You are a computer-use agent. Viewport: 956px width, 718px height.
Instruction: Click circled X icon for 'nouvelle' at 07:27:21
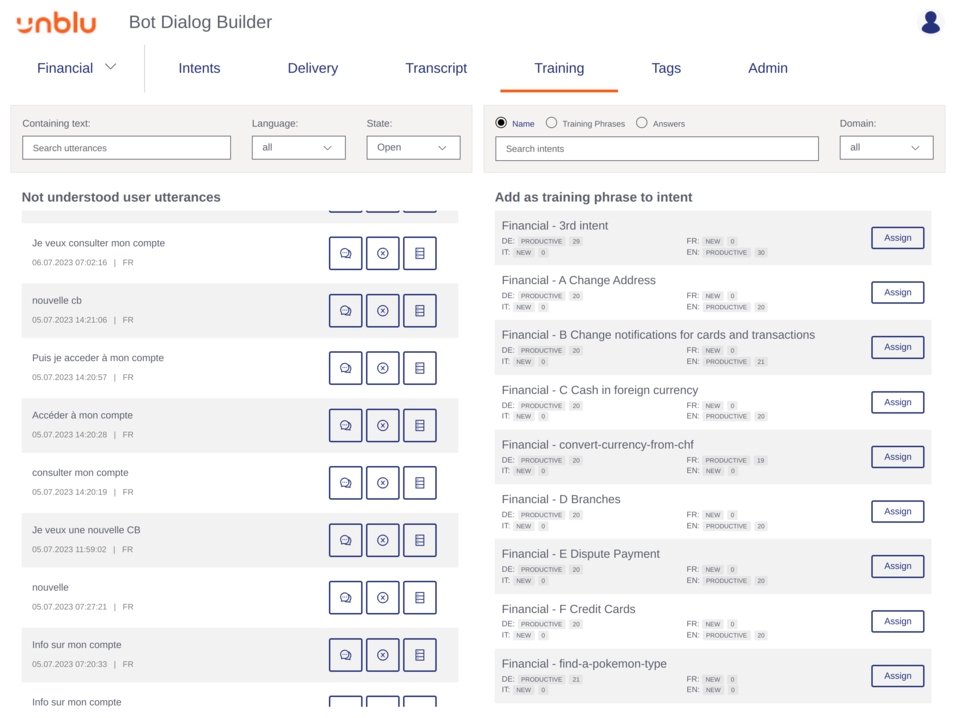382,598
